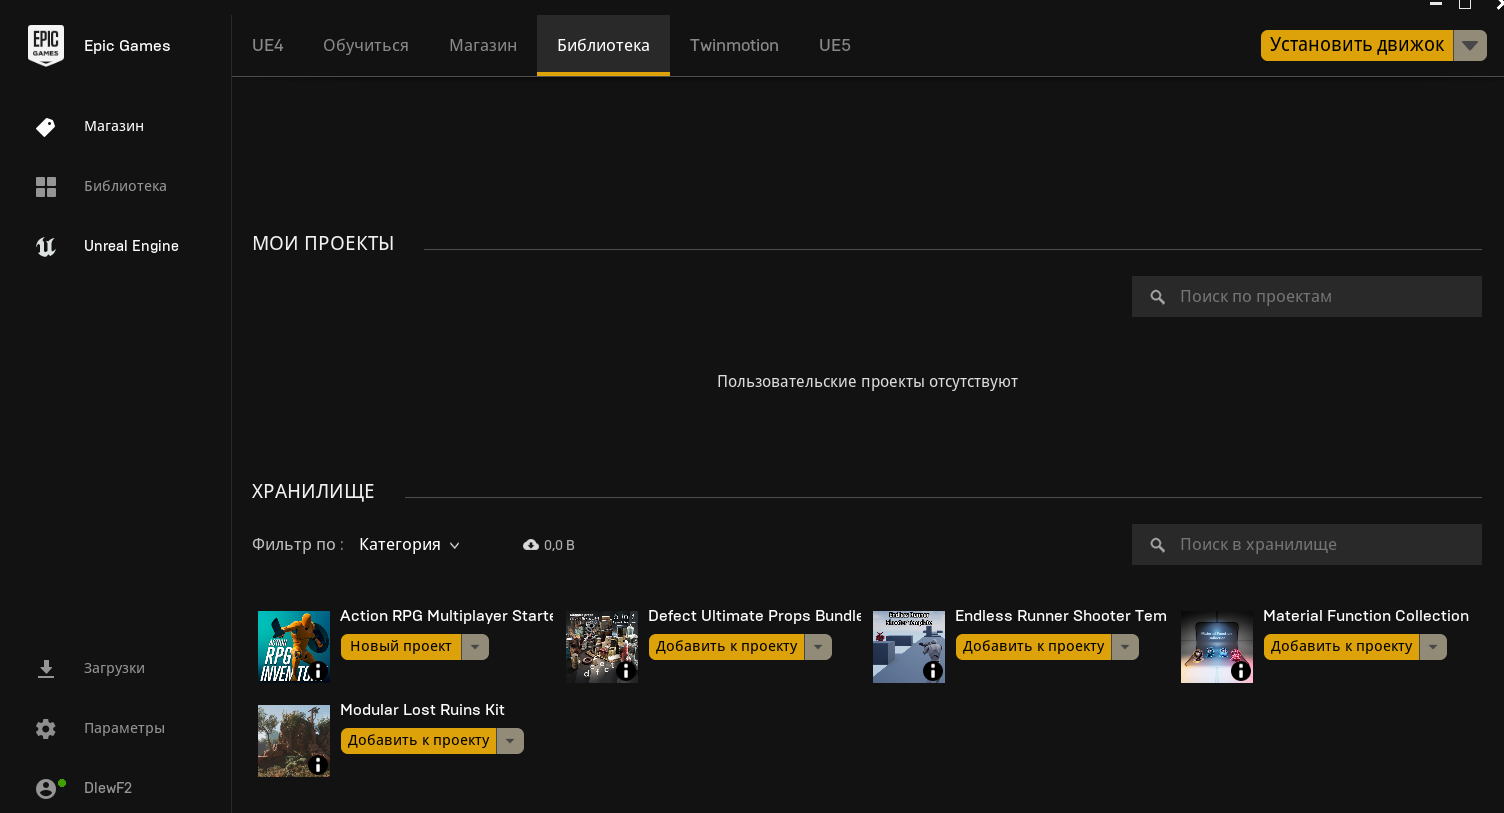1504x813 pixels.
Task: Click the Поиск по проектам search field
Action: tap(1307, 297)
